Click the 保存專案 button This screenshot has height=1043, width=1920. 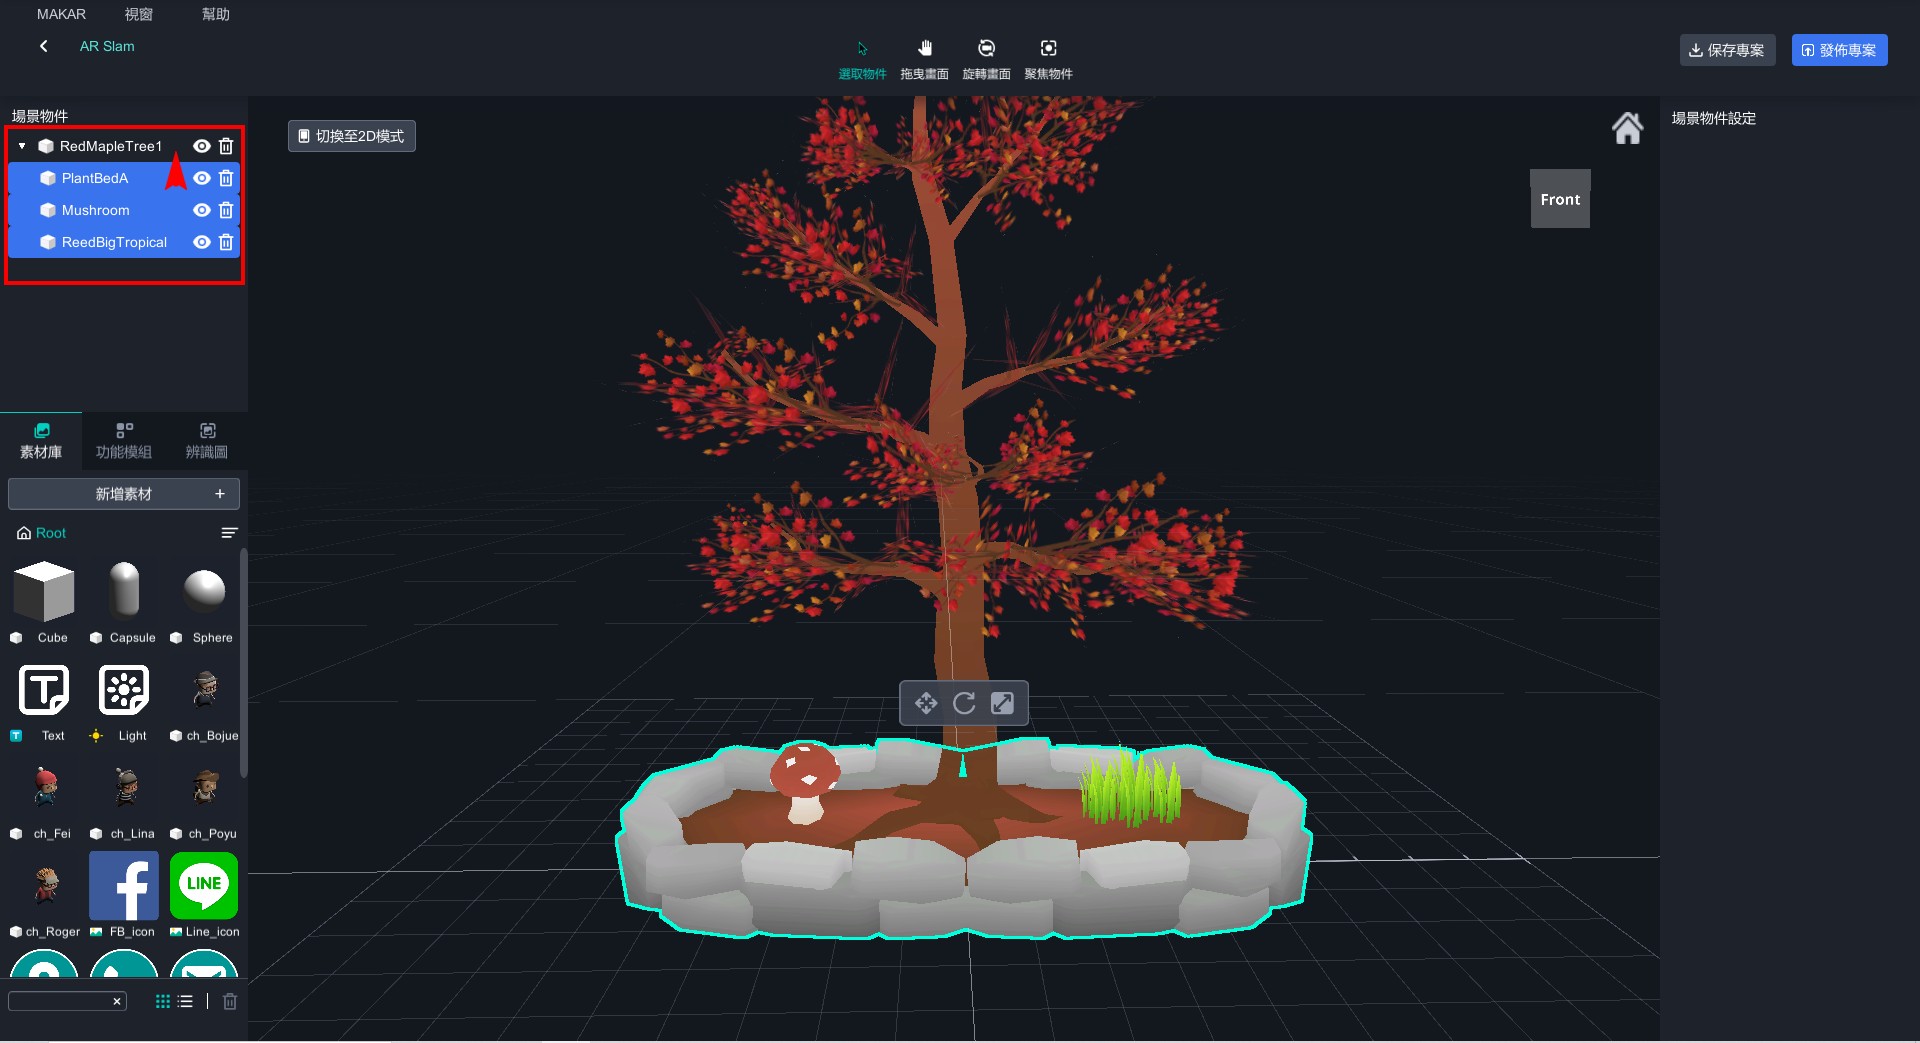[1727, 50]
